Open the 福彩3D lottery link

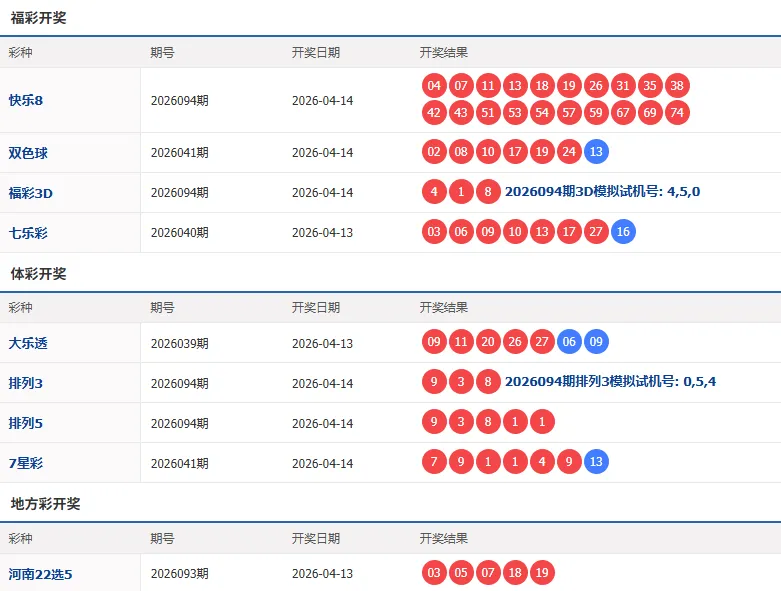coord(30,193)
